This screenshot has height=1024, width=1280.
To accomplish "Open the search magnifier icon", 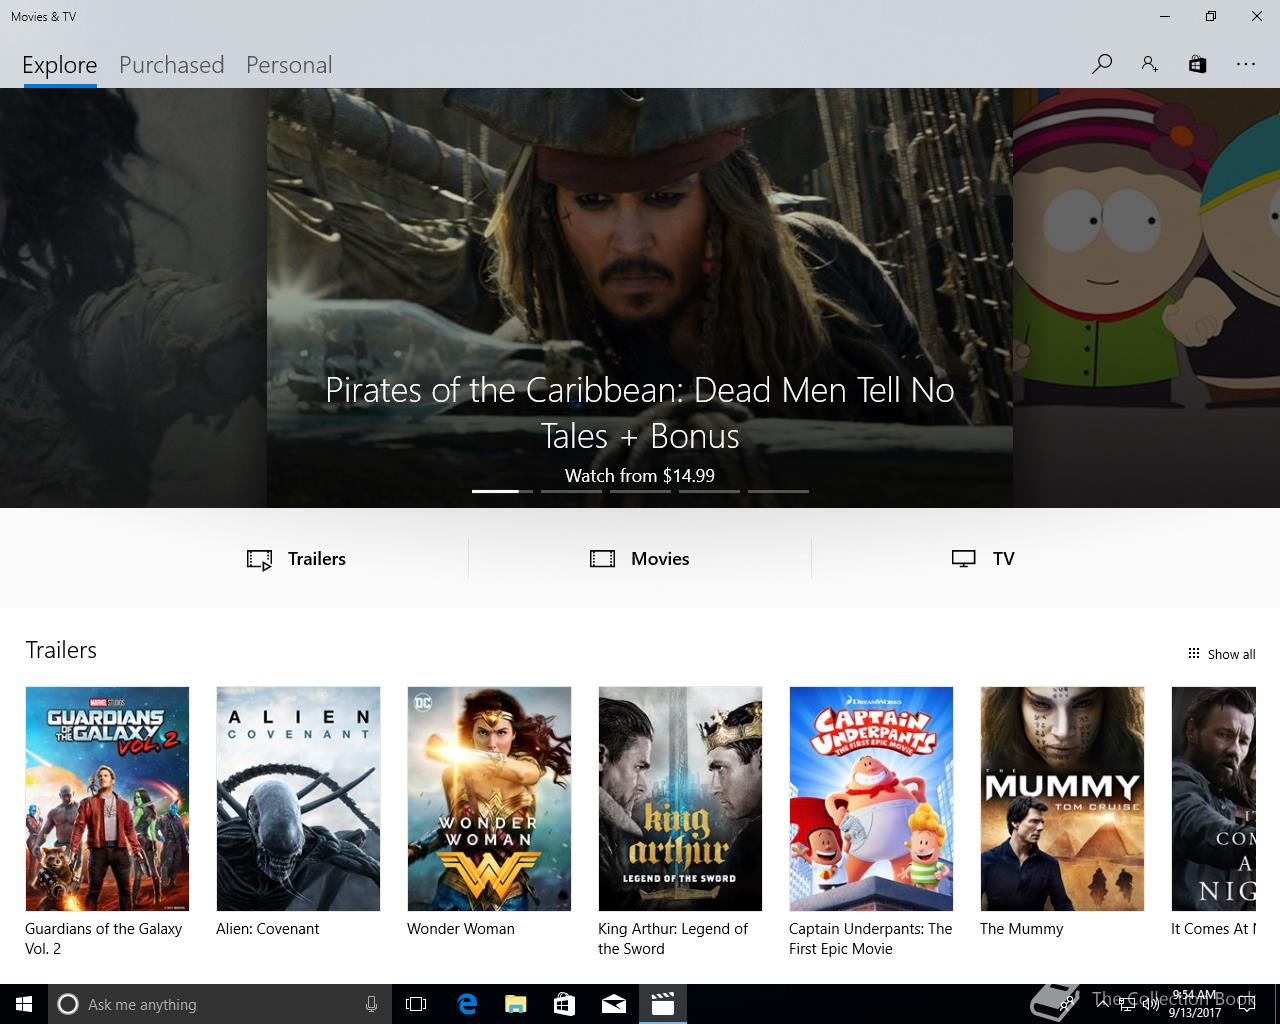I will tap(1102, 64).
